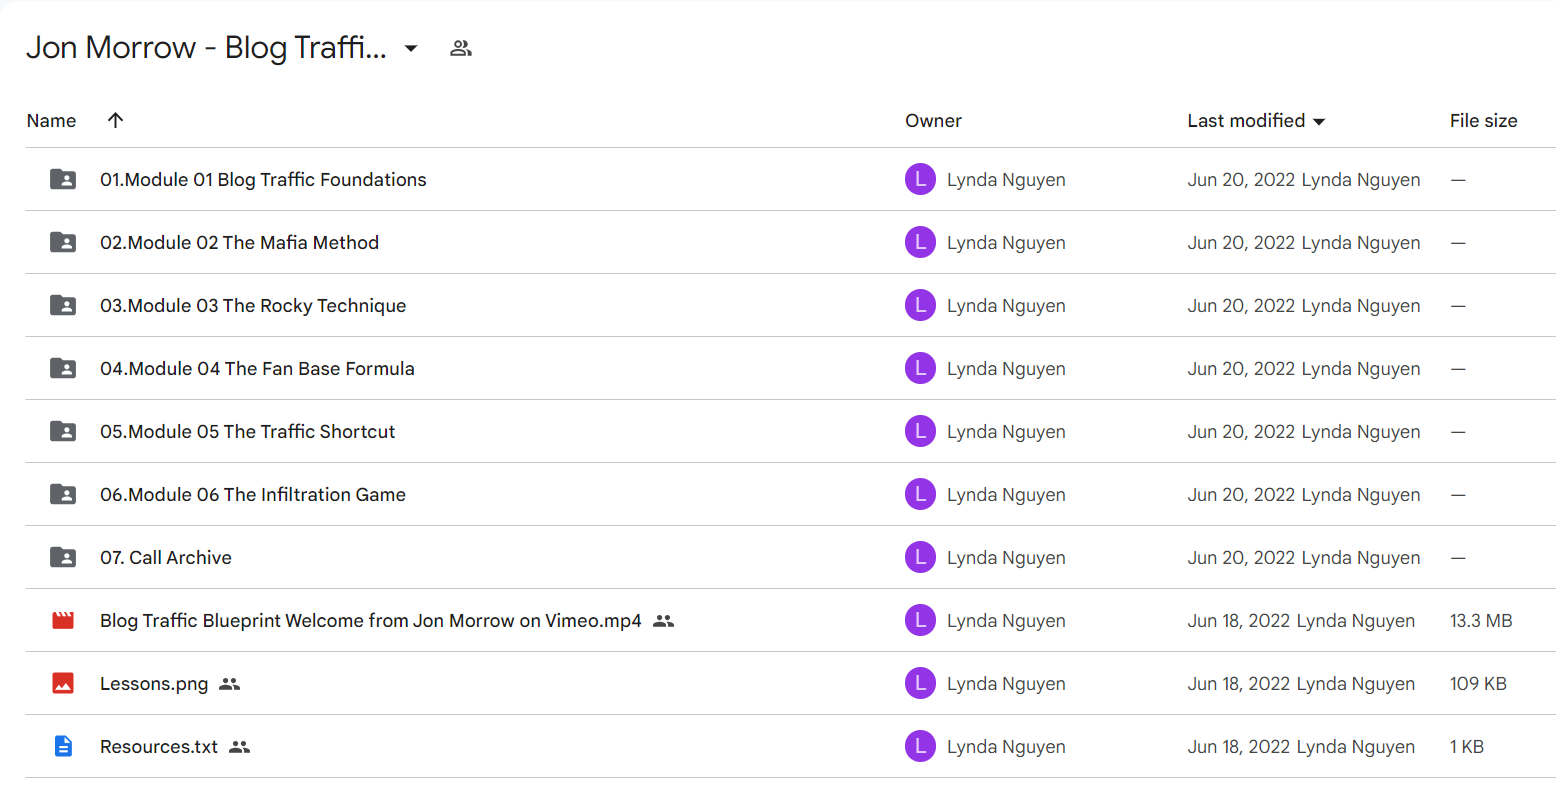Click folder icon for 06.Module 06 The Infiltration Game
The height and width of the screenshot is (792, 1556).
[x=63, y=494]
